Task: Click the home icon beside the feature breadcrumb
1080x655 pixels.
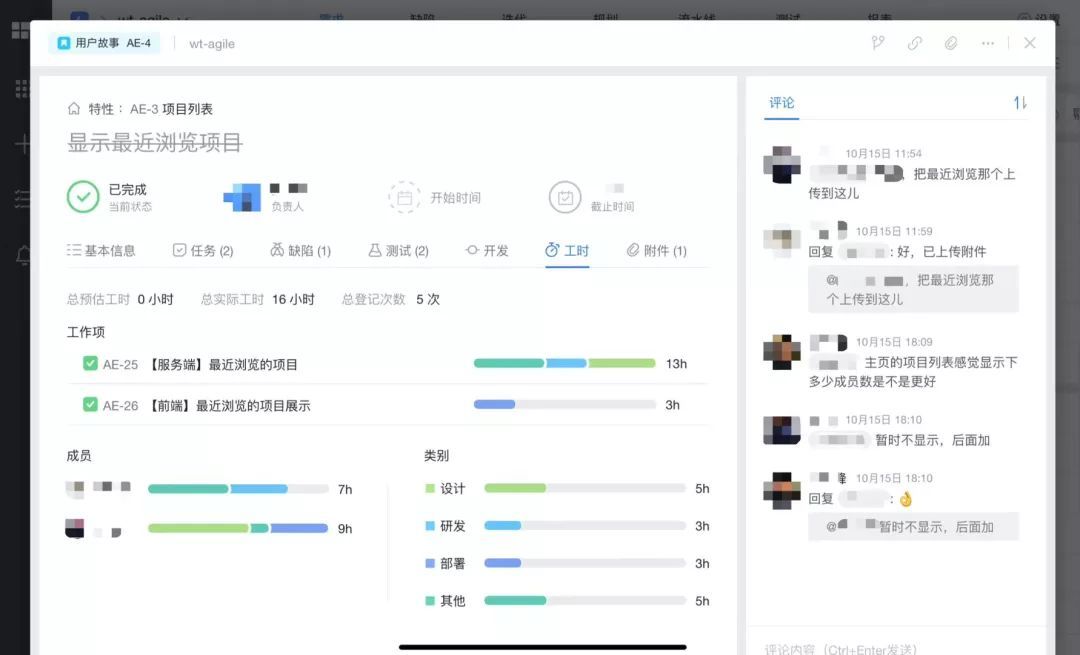Action: 74,109
